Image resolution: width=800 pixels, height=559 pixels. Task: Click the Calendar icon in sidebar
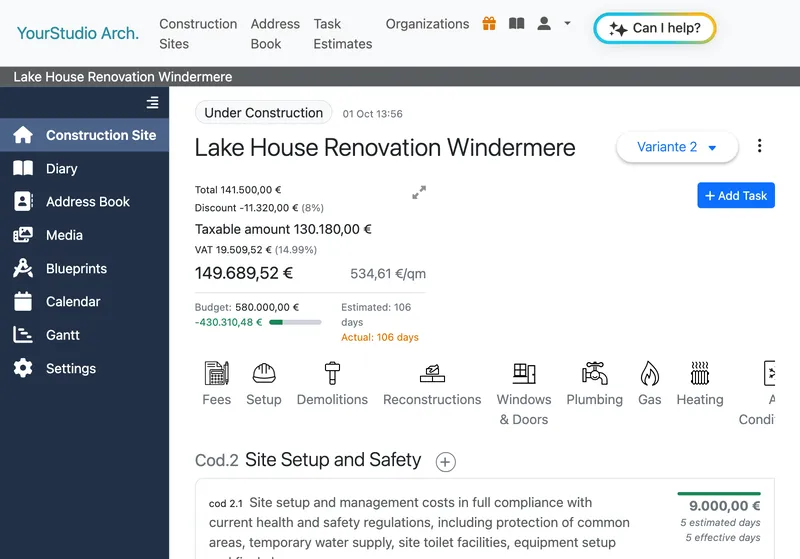[x=23, y=301]
